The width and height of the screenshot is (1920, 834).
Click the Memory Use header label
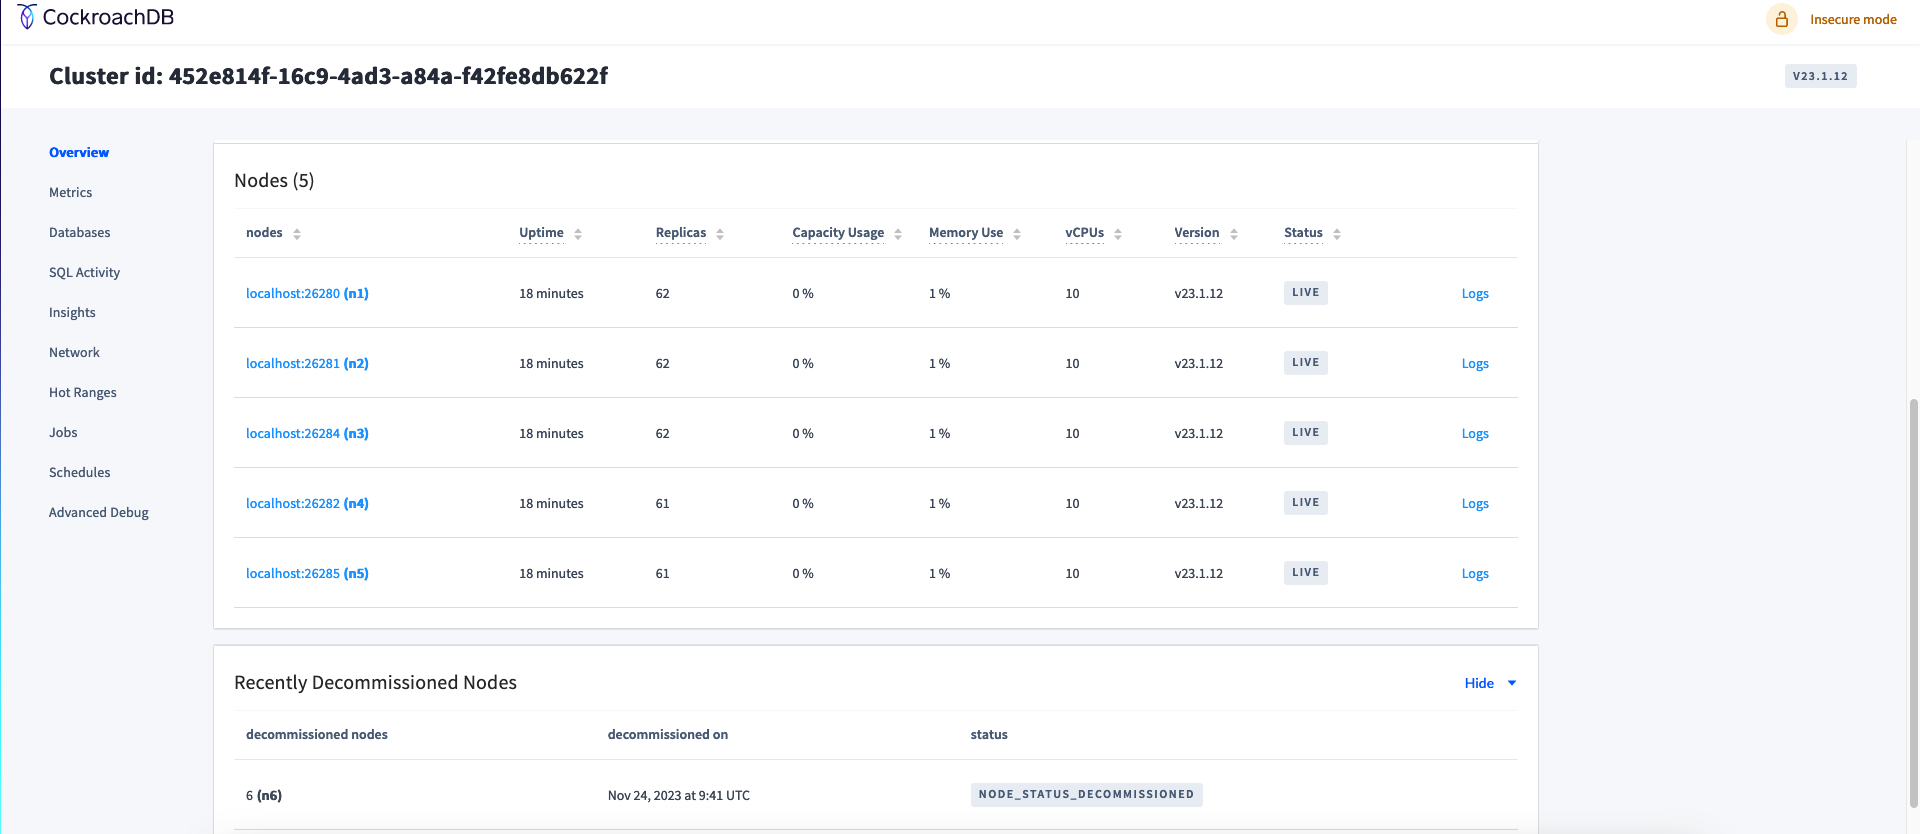point(966,233)
